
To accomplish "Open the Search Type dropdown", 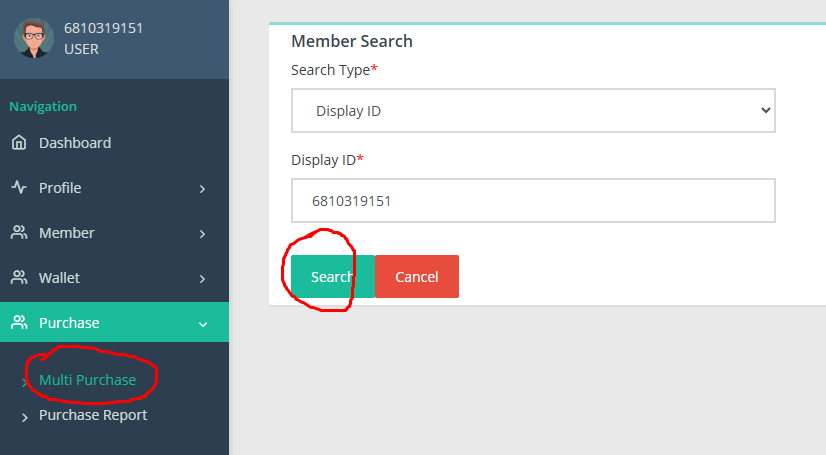I will [533, 111].
